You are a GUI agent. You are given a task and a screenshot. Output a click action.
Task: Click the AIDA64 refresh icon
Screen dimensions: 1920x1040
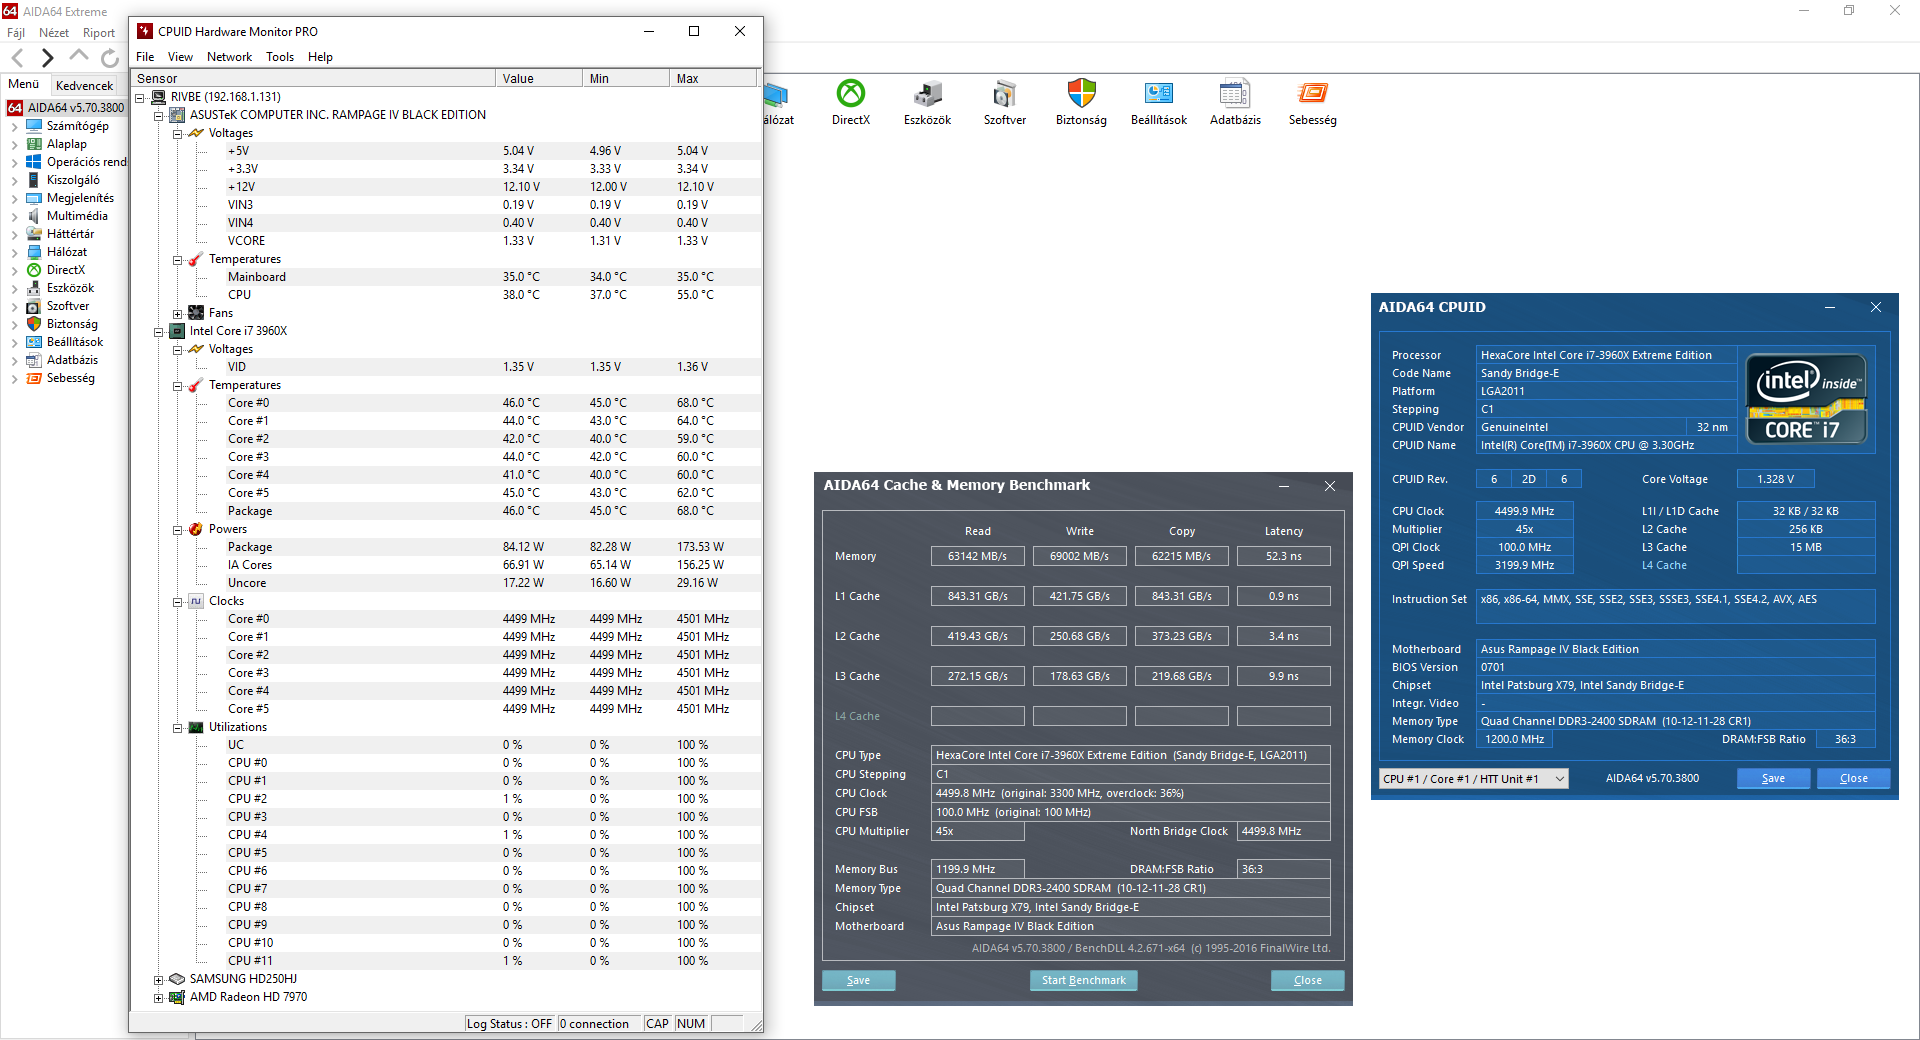110,57
